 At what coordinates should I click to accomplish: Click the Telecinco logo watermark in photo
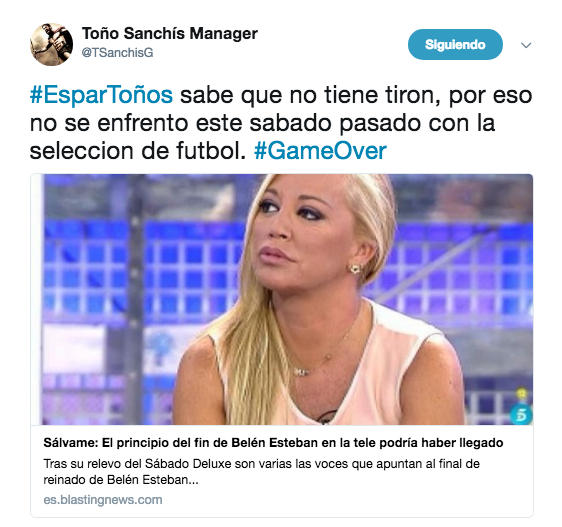coord(521,414)
